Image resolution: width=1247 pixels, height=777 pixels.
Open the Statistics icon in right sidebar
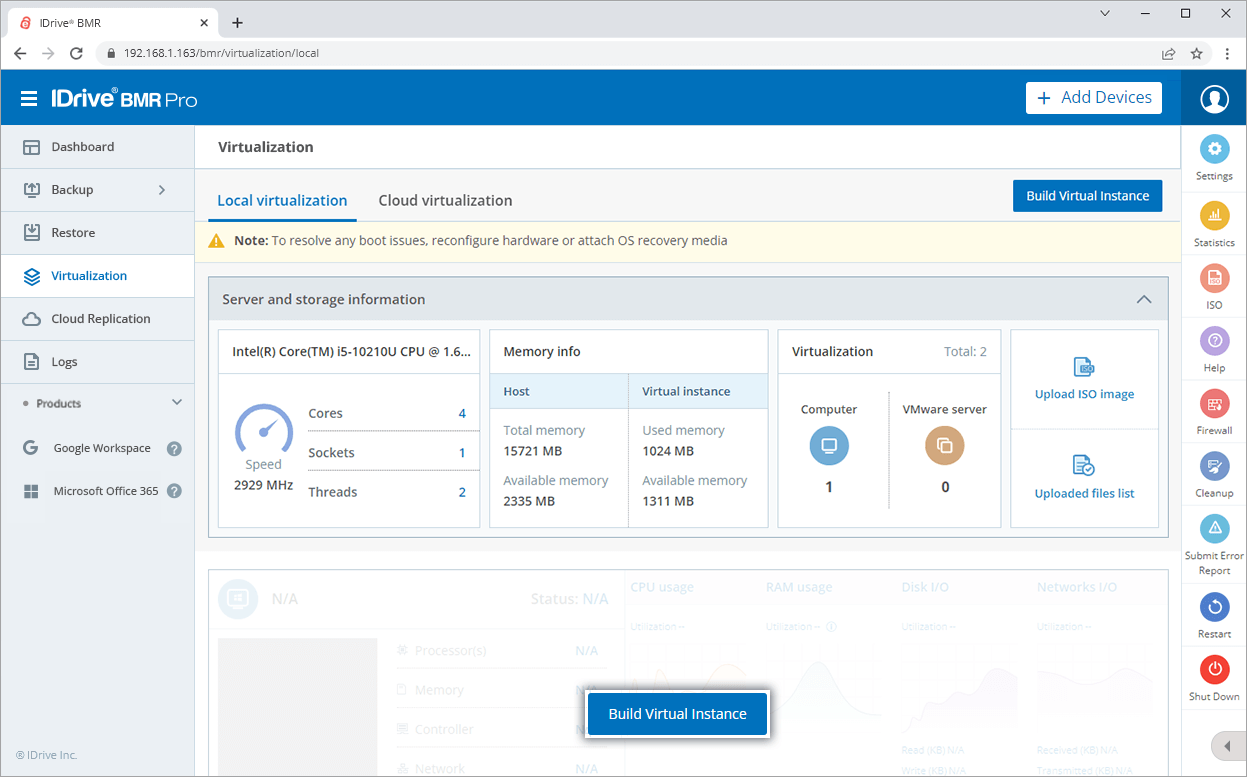click(1214, 216)
